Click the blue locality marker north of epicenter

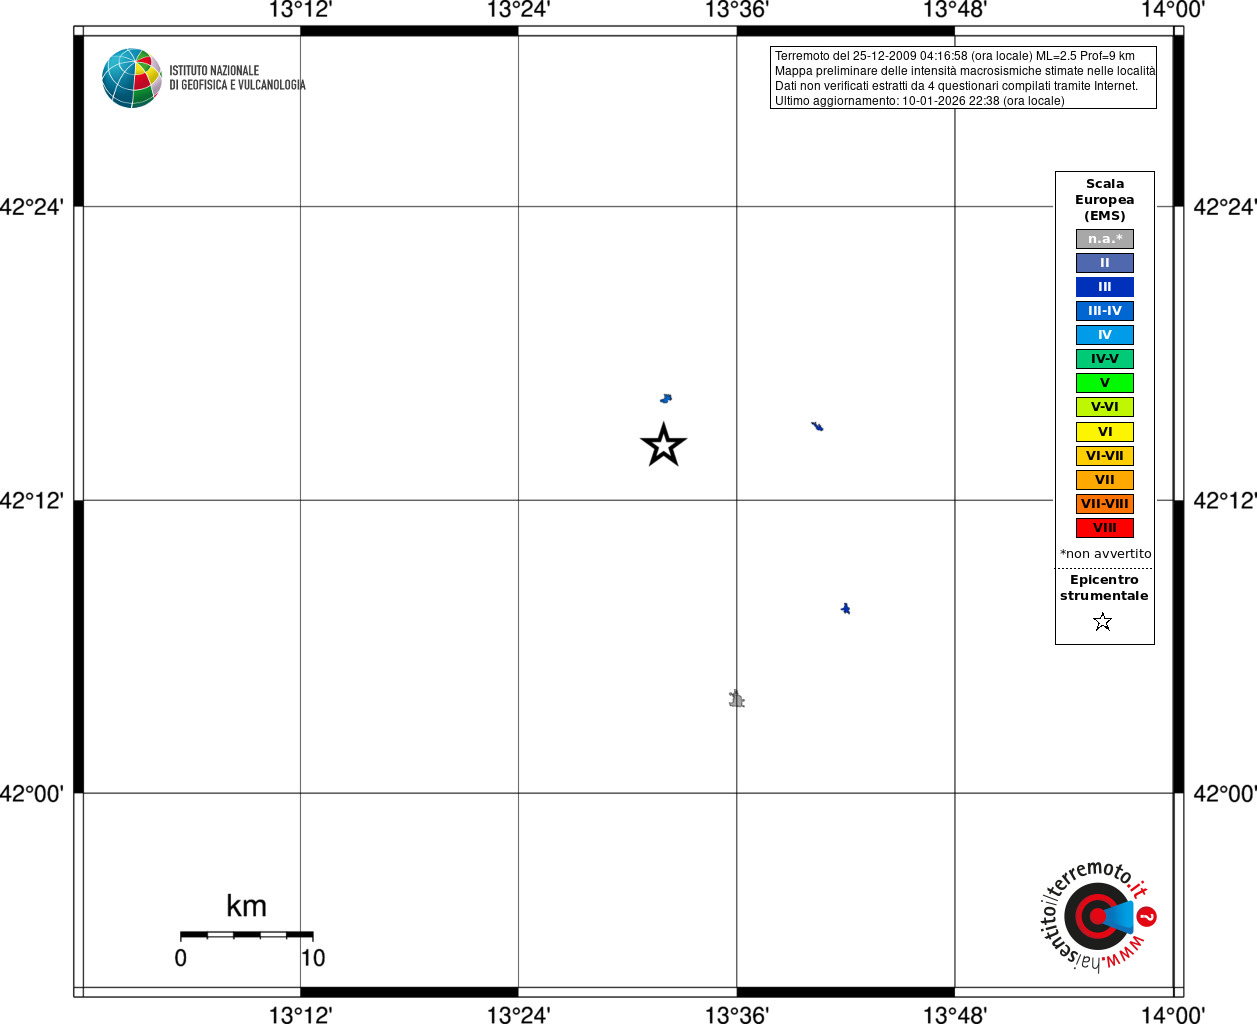tap(666, 399)
